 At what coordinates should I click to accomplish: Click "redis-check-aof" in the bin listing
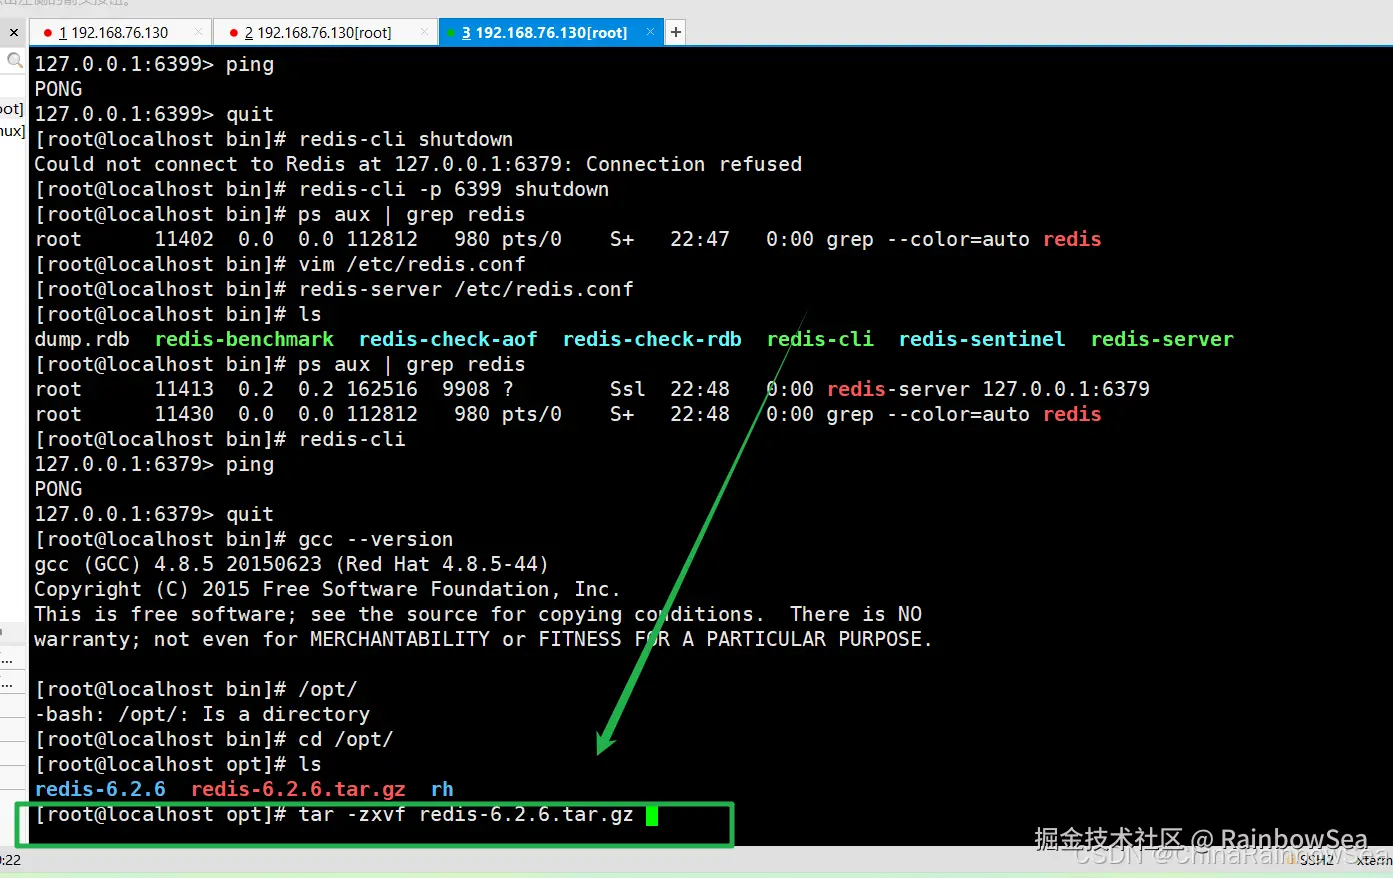coord(448,339)
